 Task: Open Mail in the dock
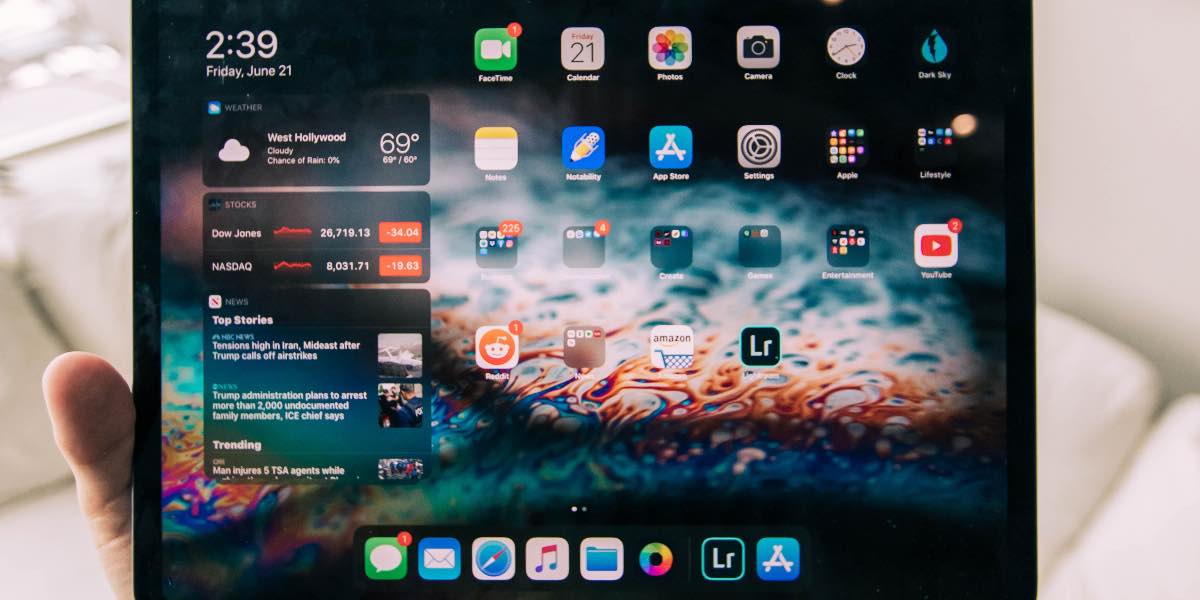440,558
